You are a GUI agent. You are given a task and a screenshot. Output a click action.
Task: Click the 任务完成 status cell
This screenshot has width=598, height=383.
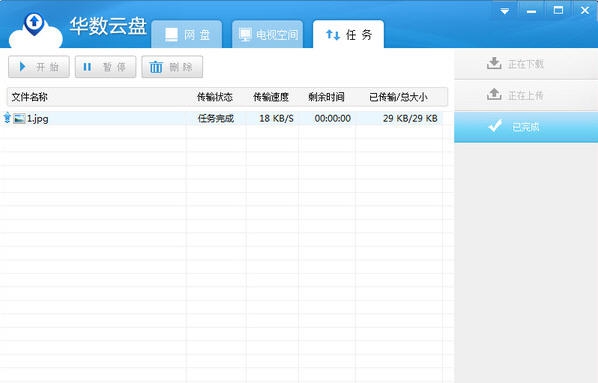click(x=215, y=118)
